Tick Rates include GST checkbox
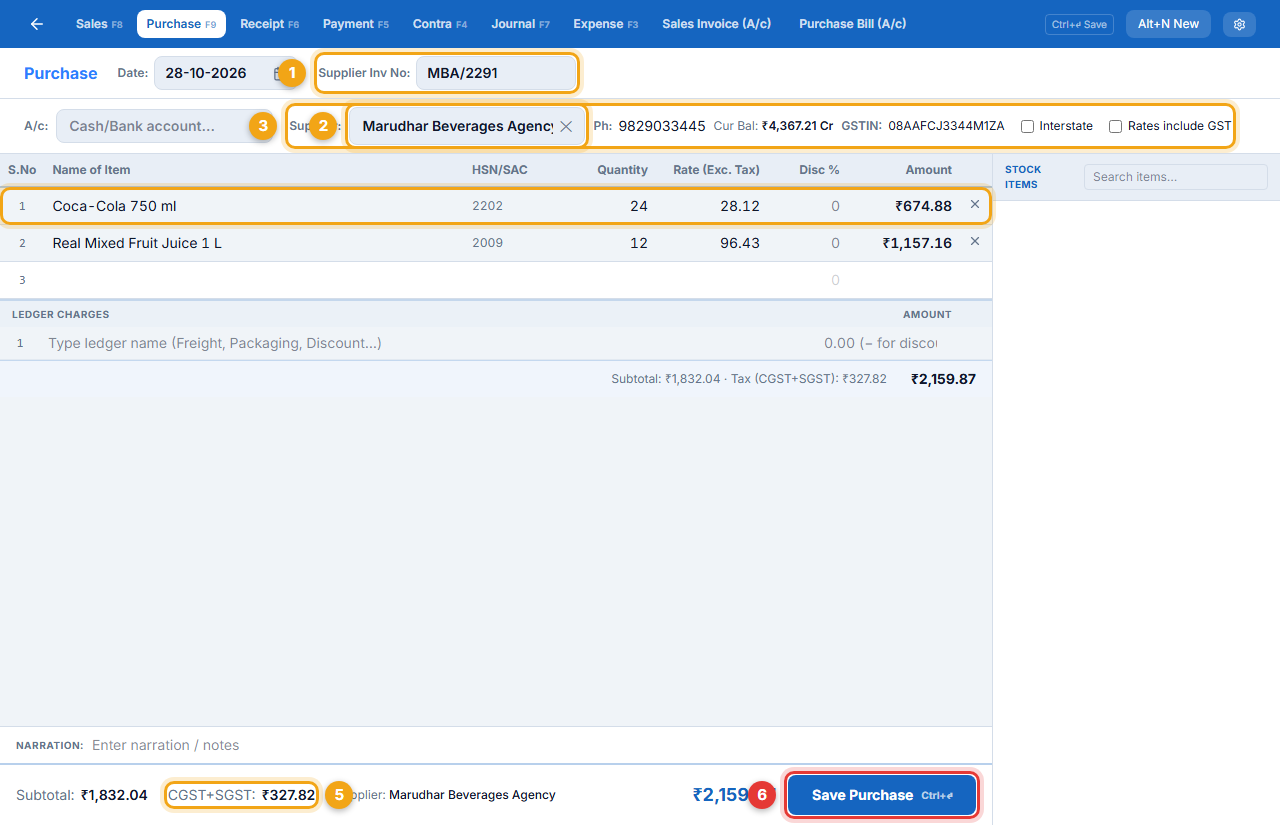The width and height of the screenshot is (1280, 825). [1115, 126]
